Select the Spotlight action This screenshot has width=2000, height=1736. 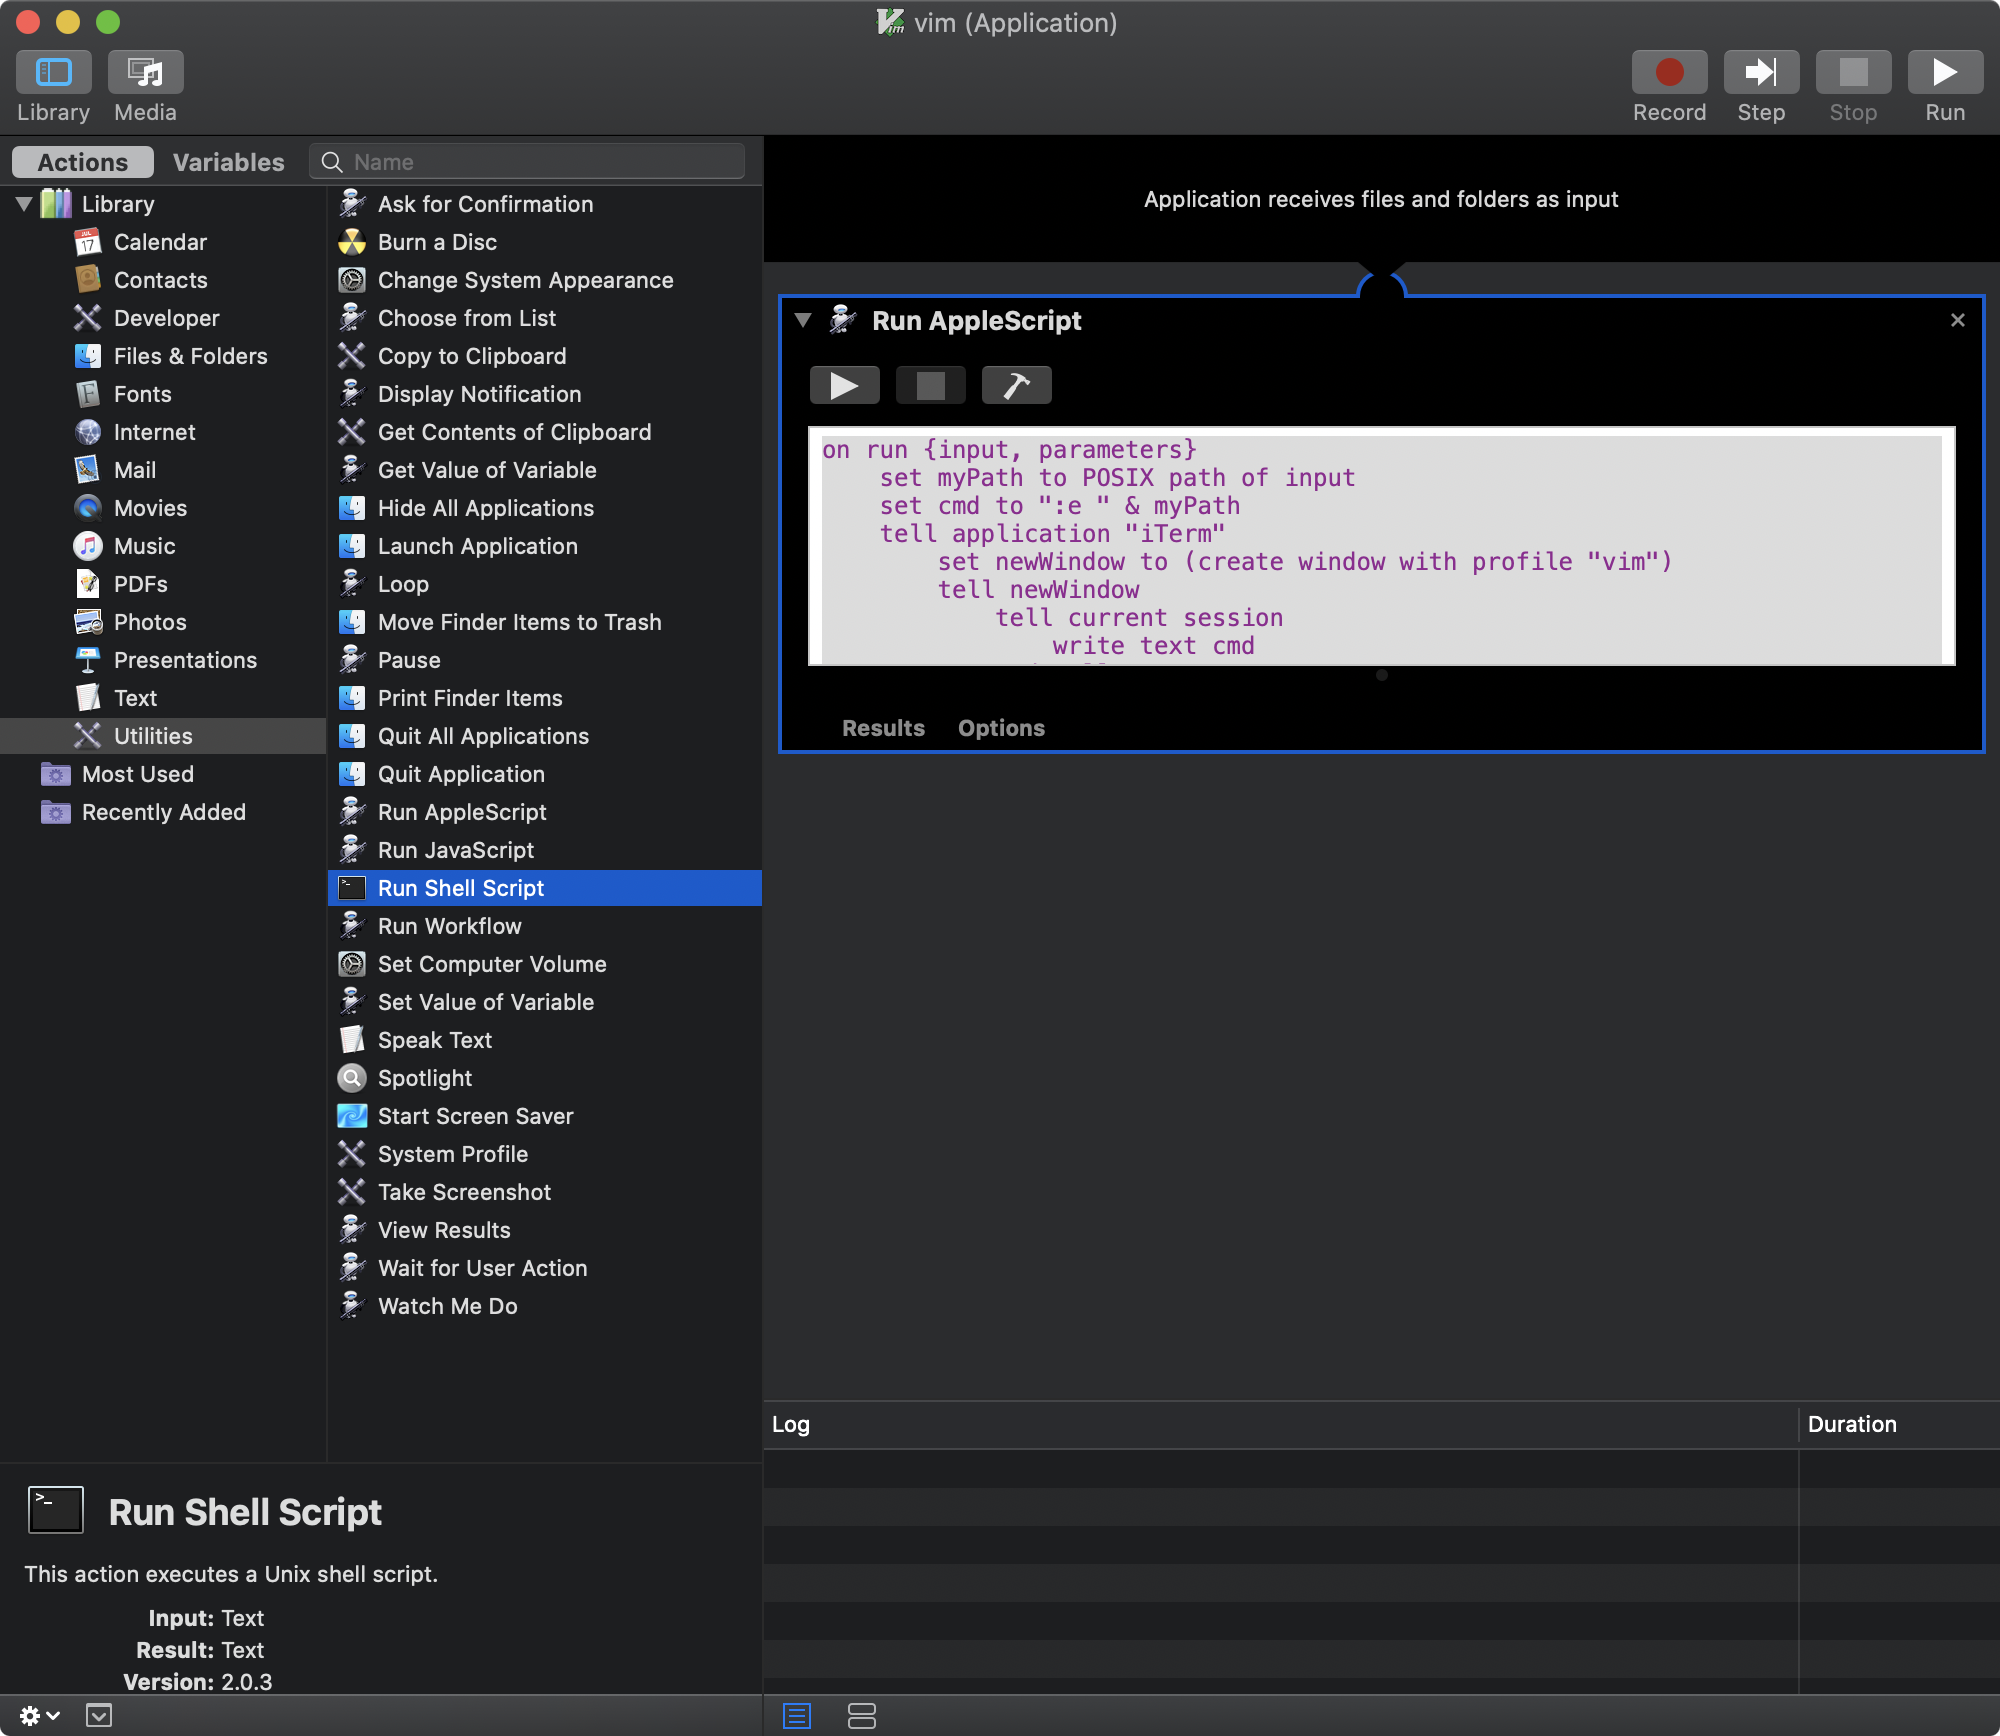(x=545, y=1078)
